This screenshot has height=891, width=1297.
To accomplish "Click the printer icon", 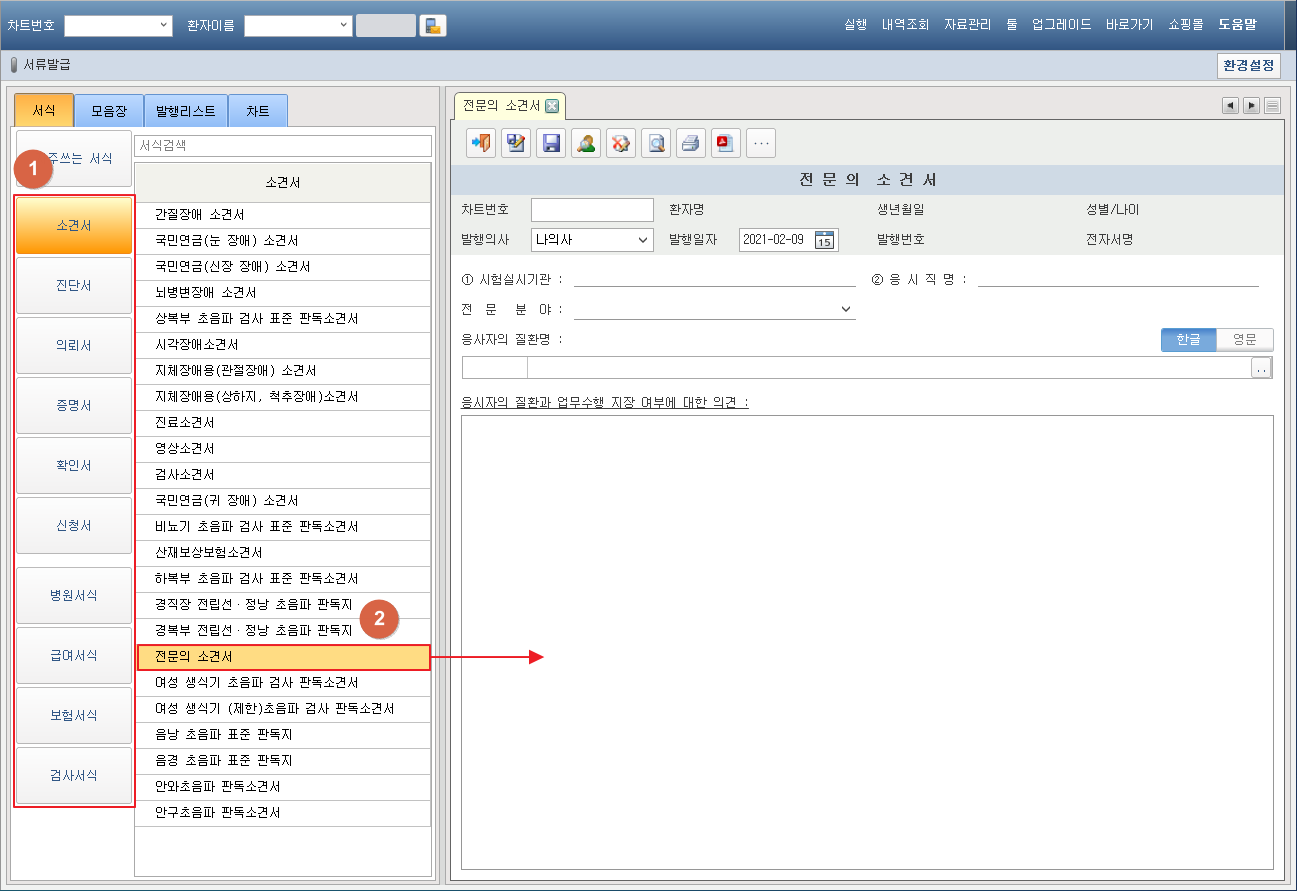I will coord(691,143).
